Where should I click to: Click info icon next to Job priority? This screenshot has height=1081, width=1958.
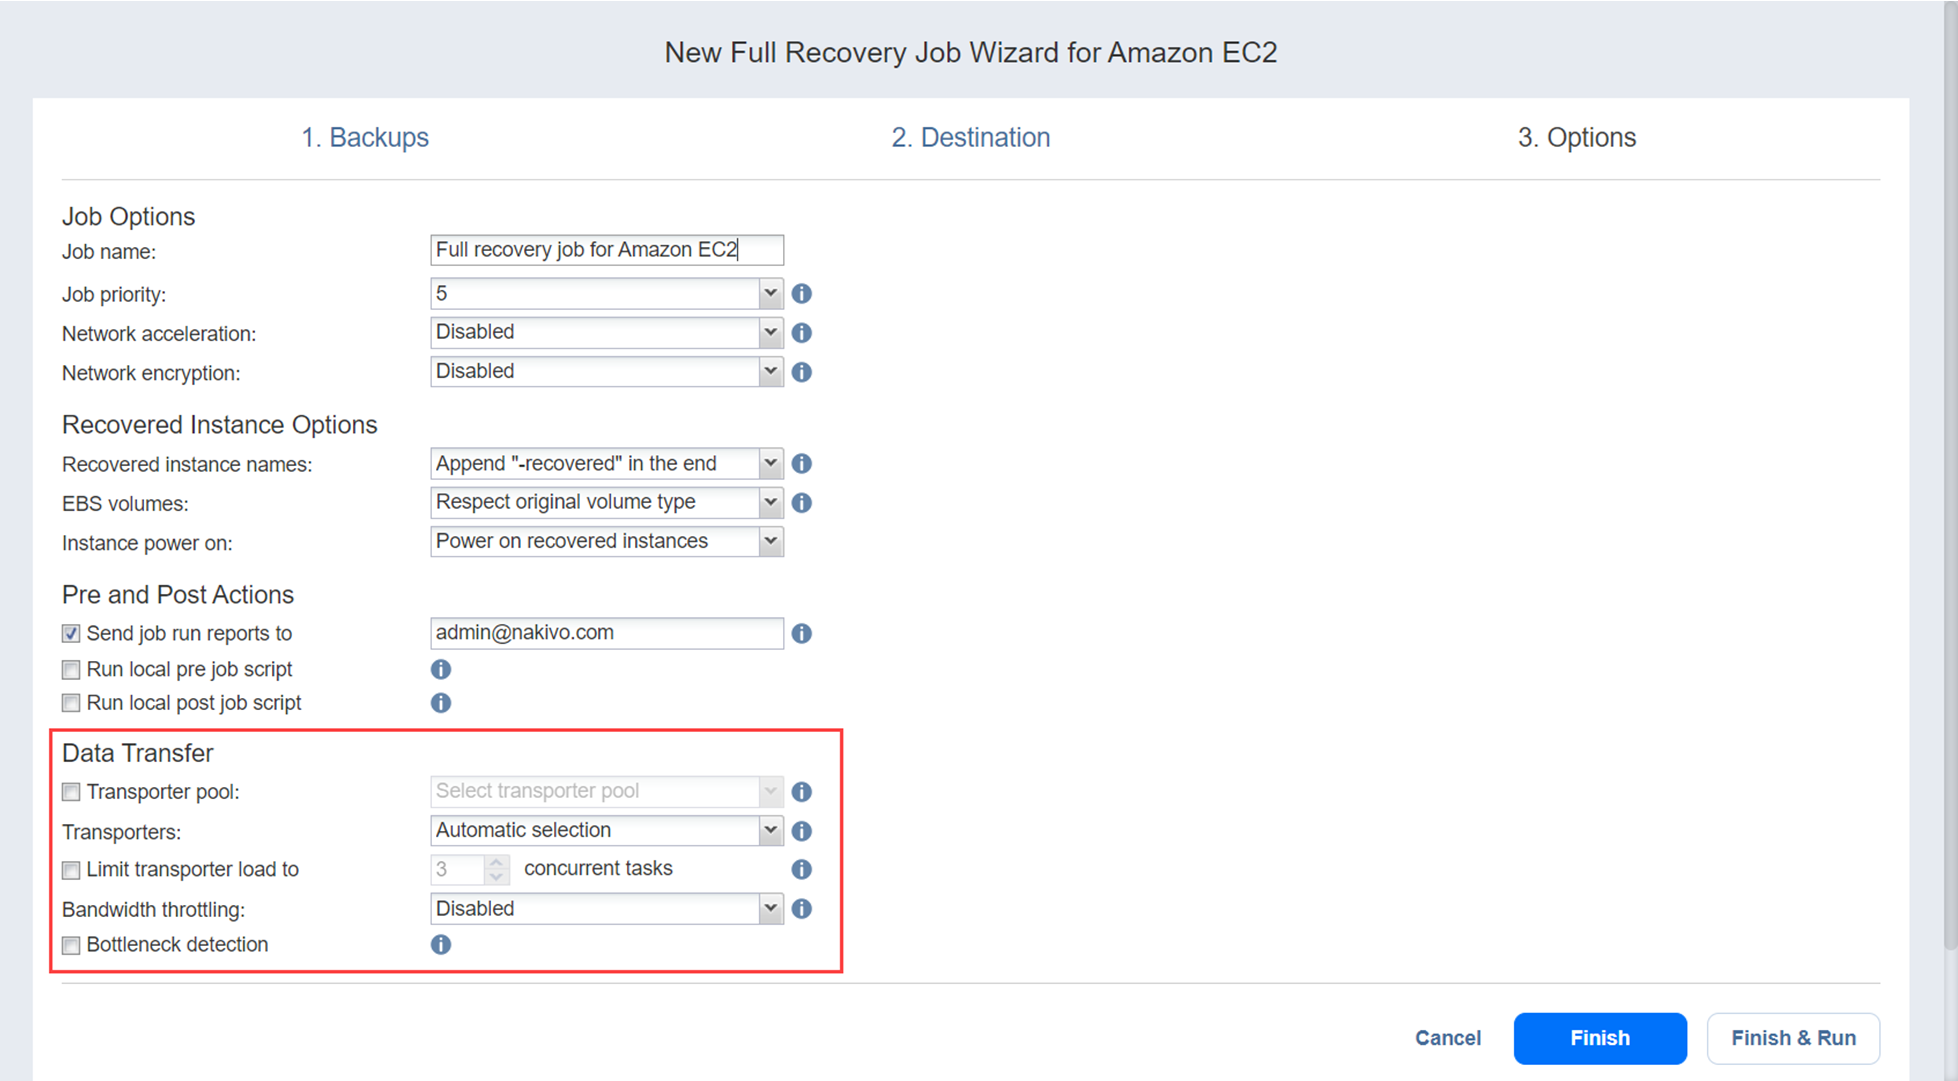click(801, 294)
